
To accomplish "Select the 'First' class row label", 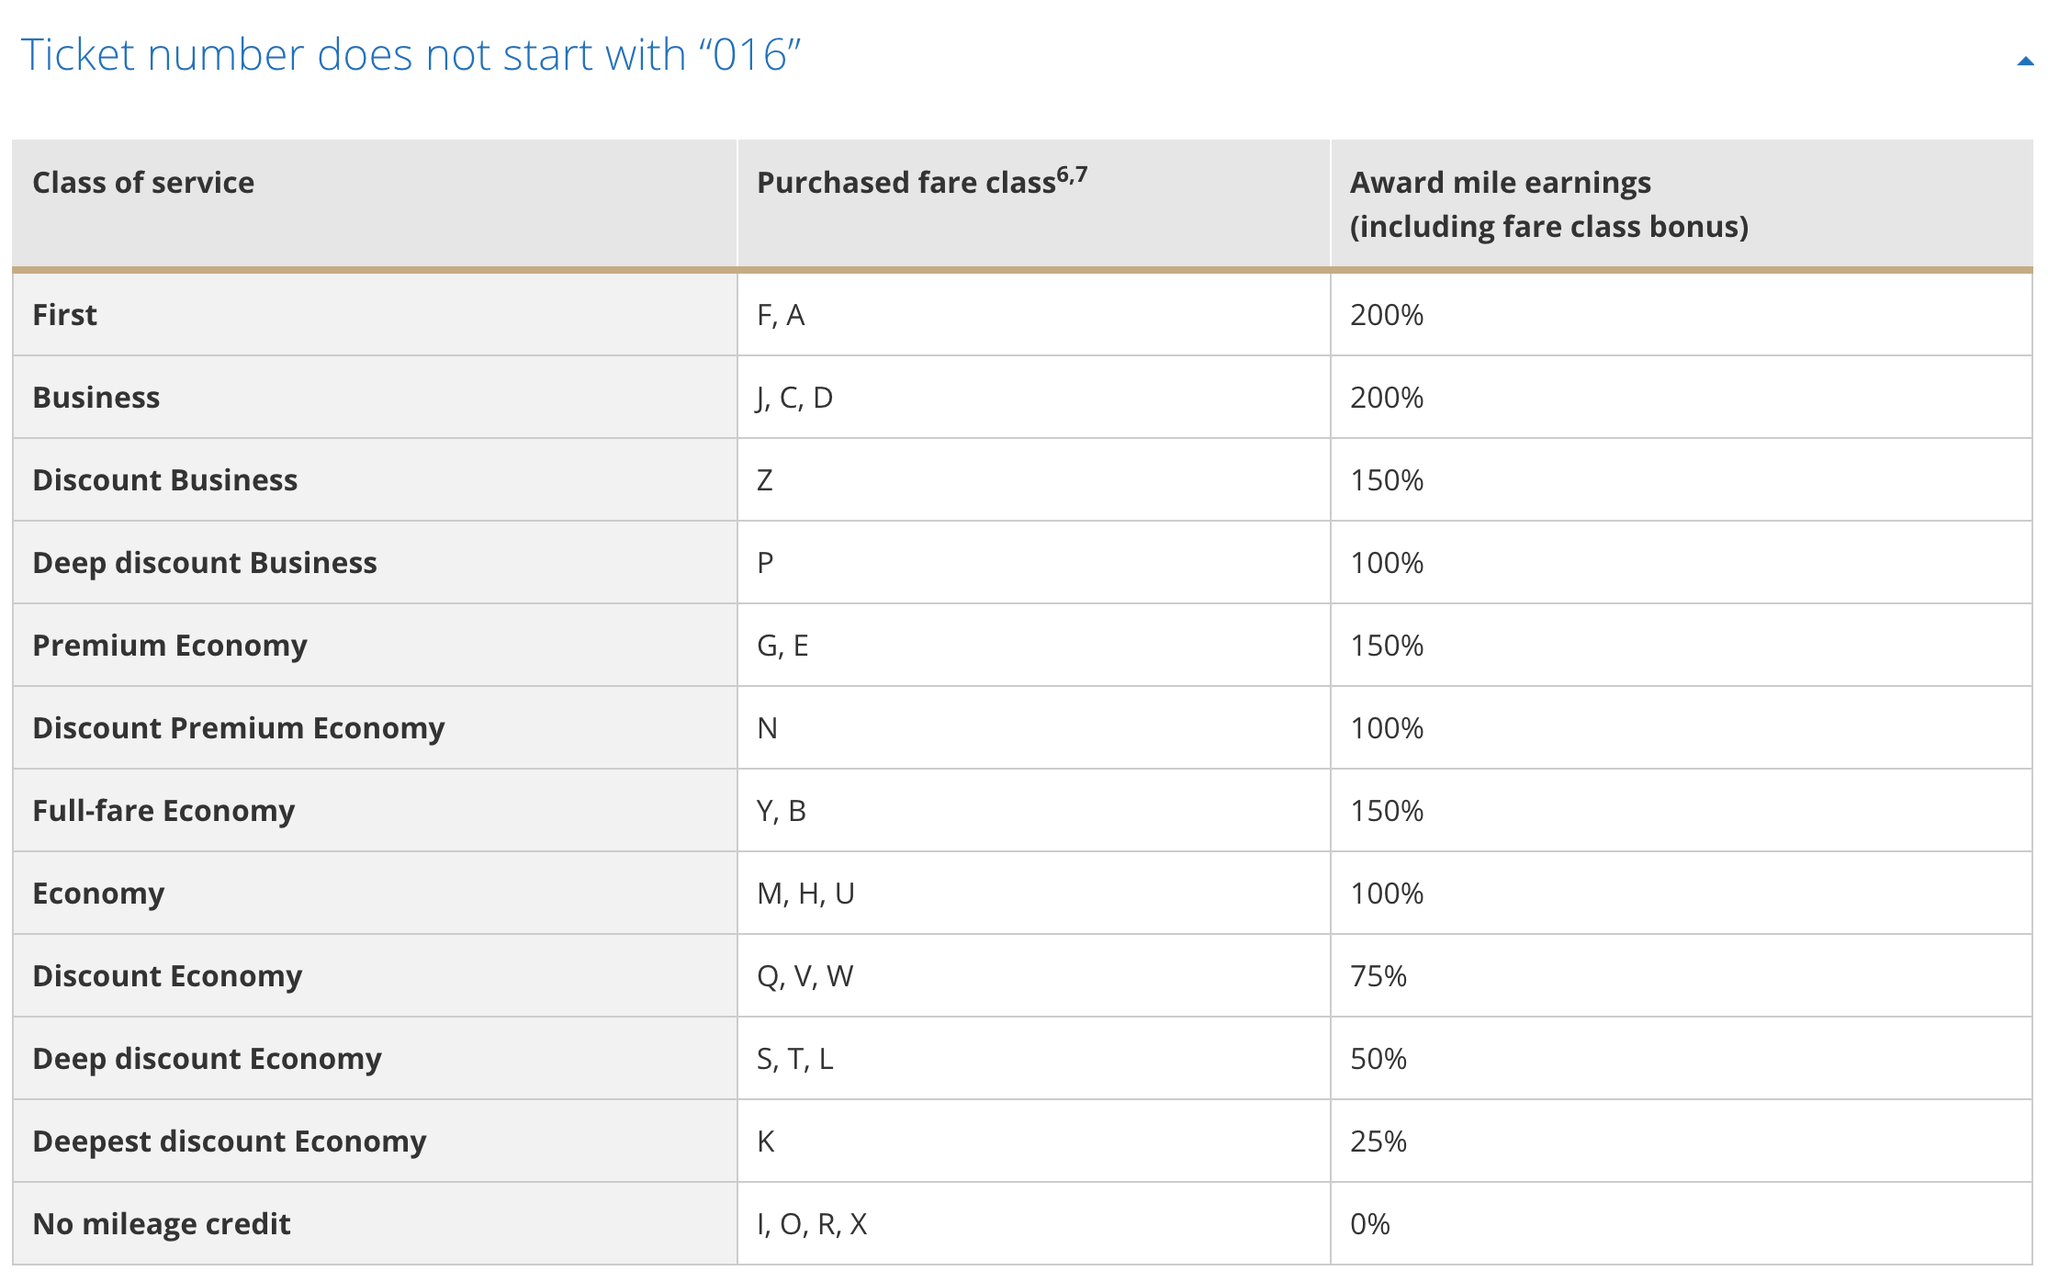I will pyautogui.click(x=65, y=315).
